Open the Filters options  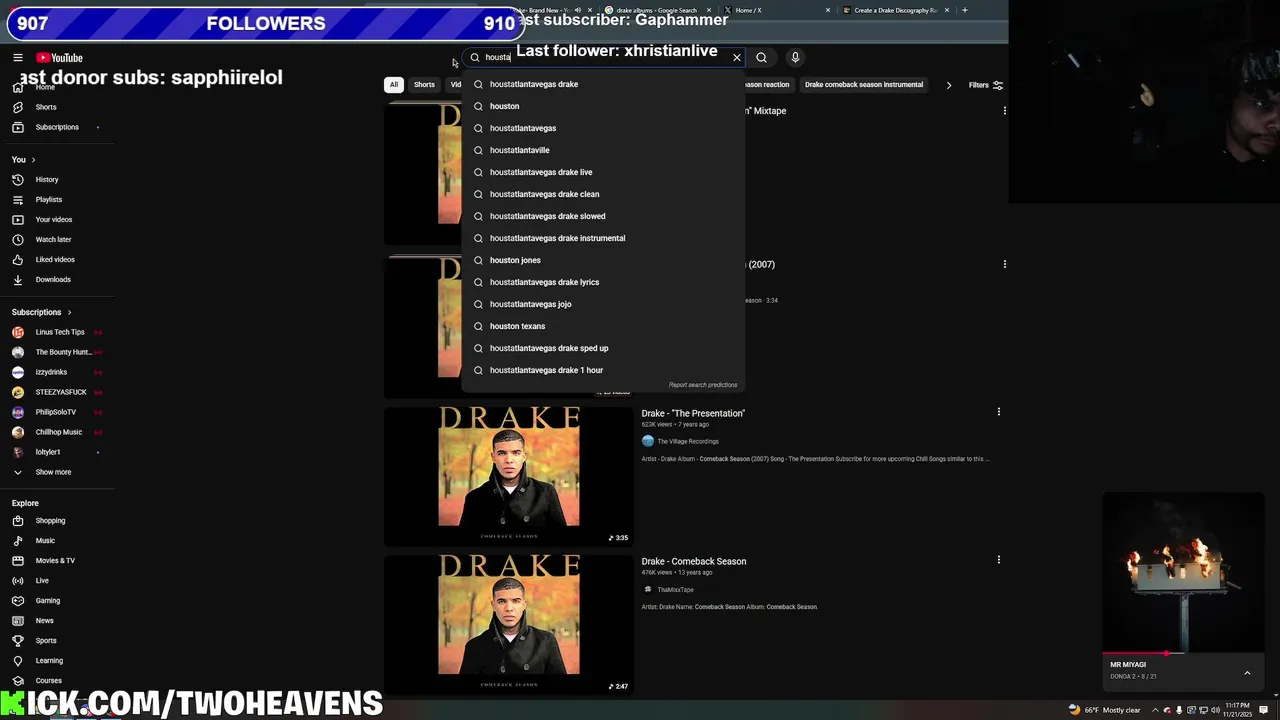point(986,85)
